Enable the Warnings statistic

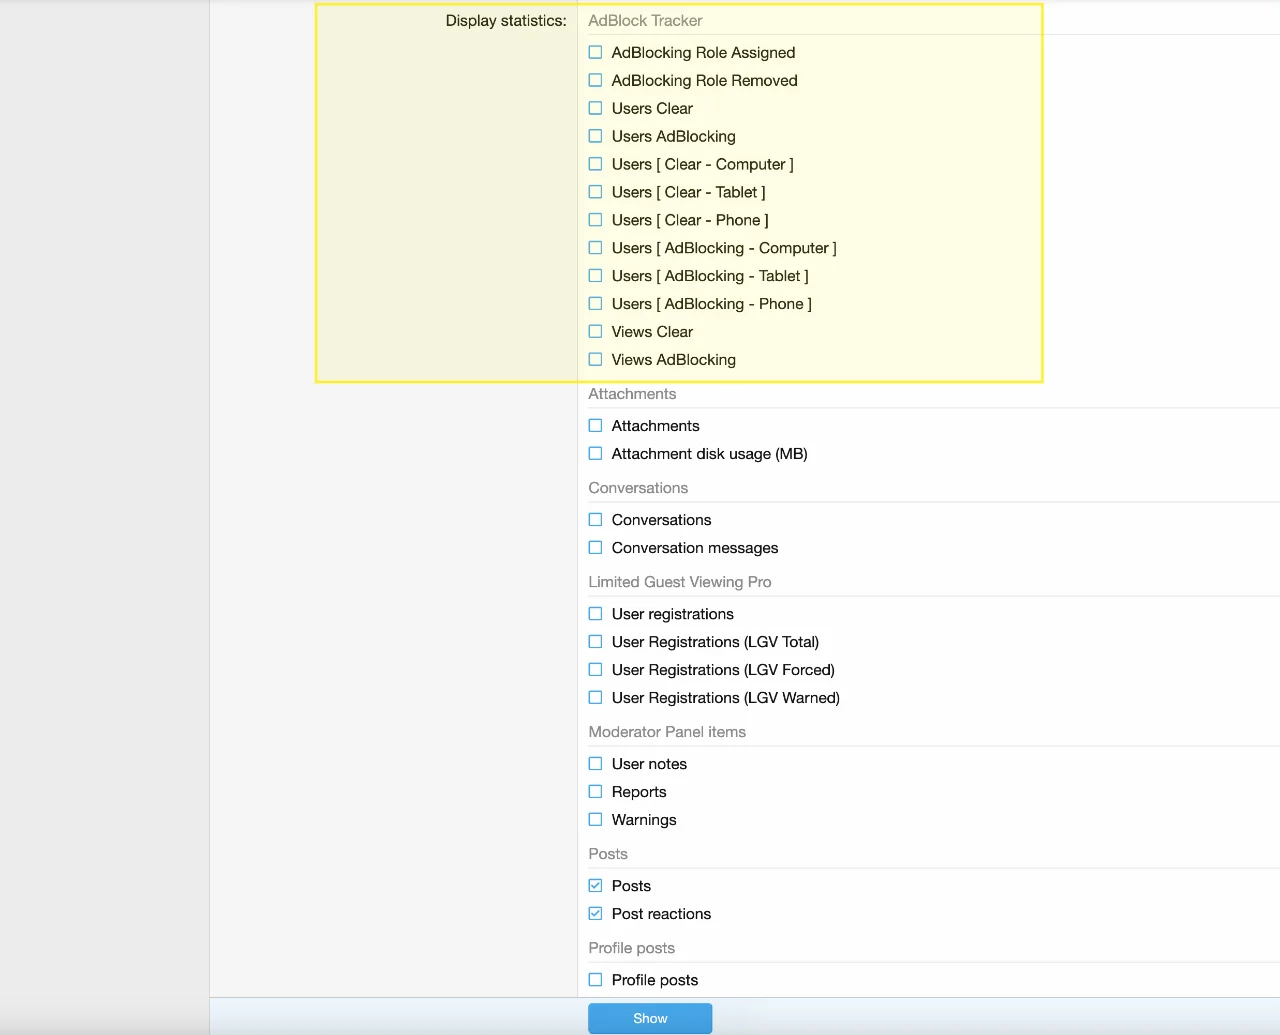pyautogui.click(x=596, y=820)
